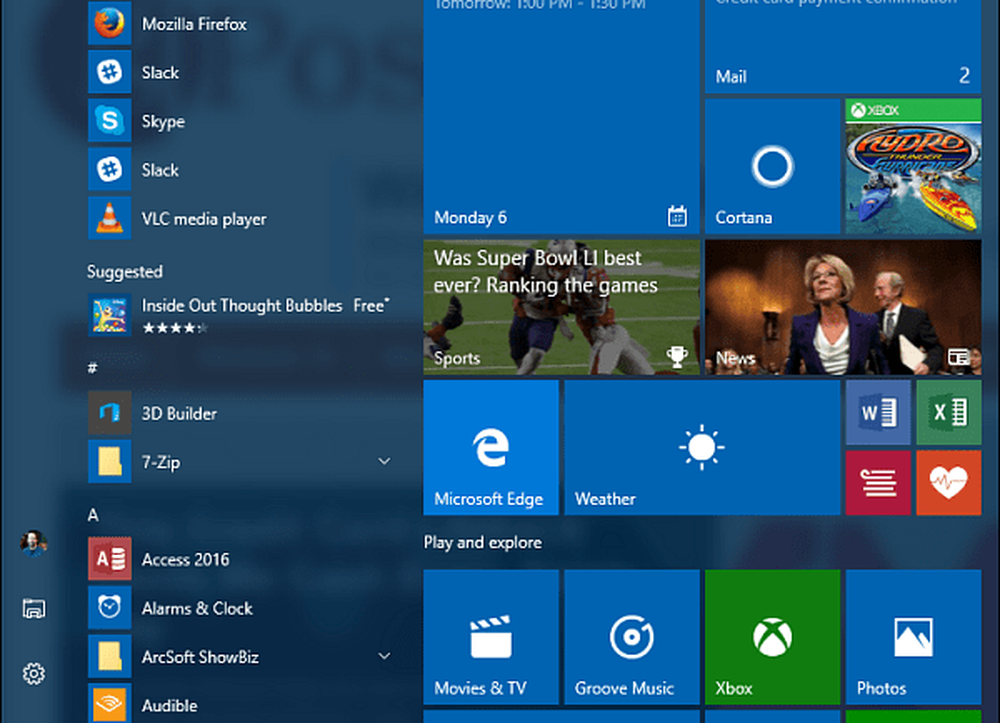Open the Word tile
1000x723 pixels.
(877, 412)
